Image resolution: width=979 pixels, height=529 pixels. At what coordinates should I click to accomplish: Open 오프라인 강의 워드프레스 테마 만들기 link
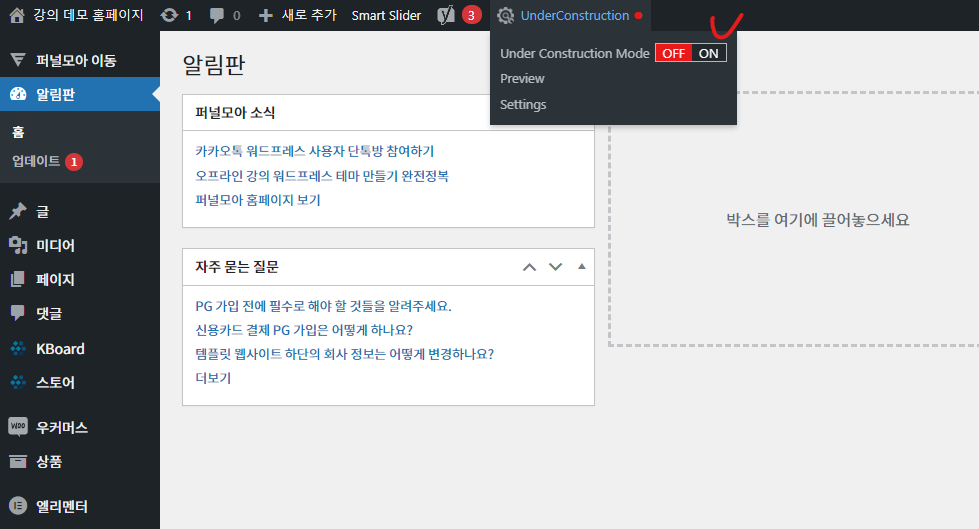pos(322,176)
